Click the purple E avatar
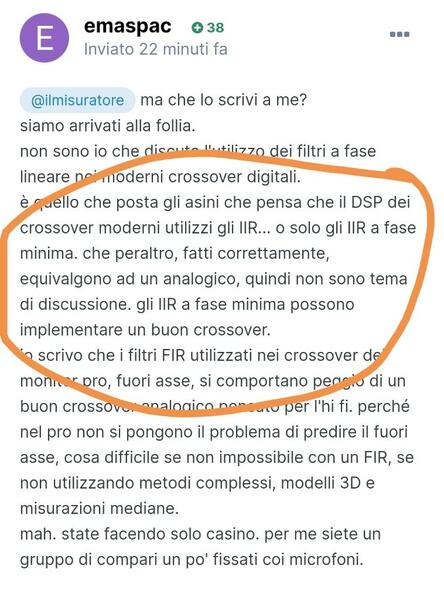 (x=44, y=38)
